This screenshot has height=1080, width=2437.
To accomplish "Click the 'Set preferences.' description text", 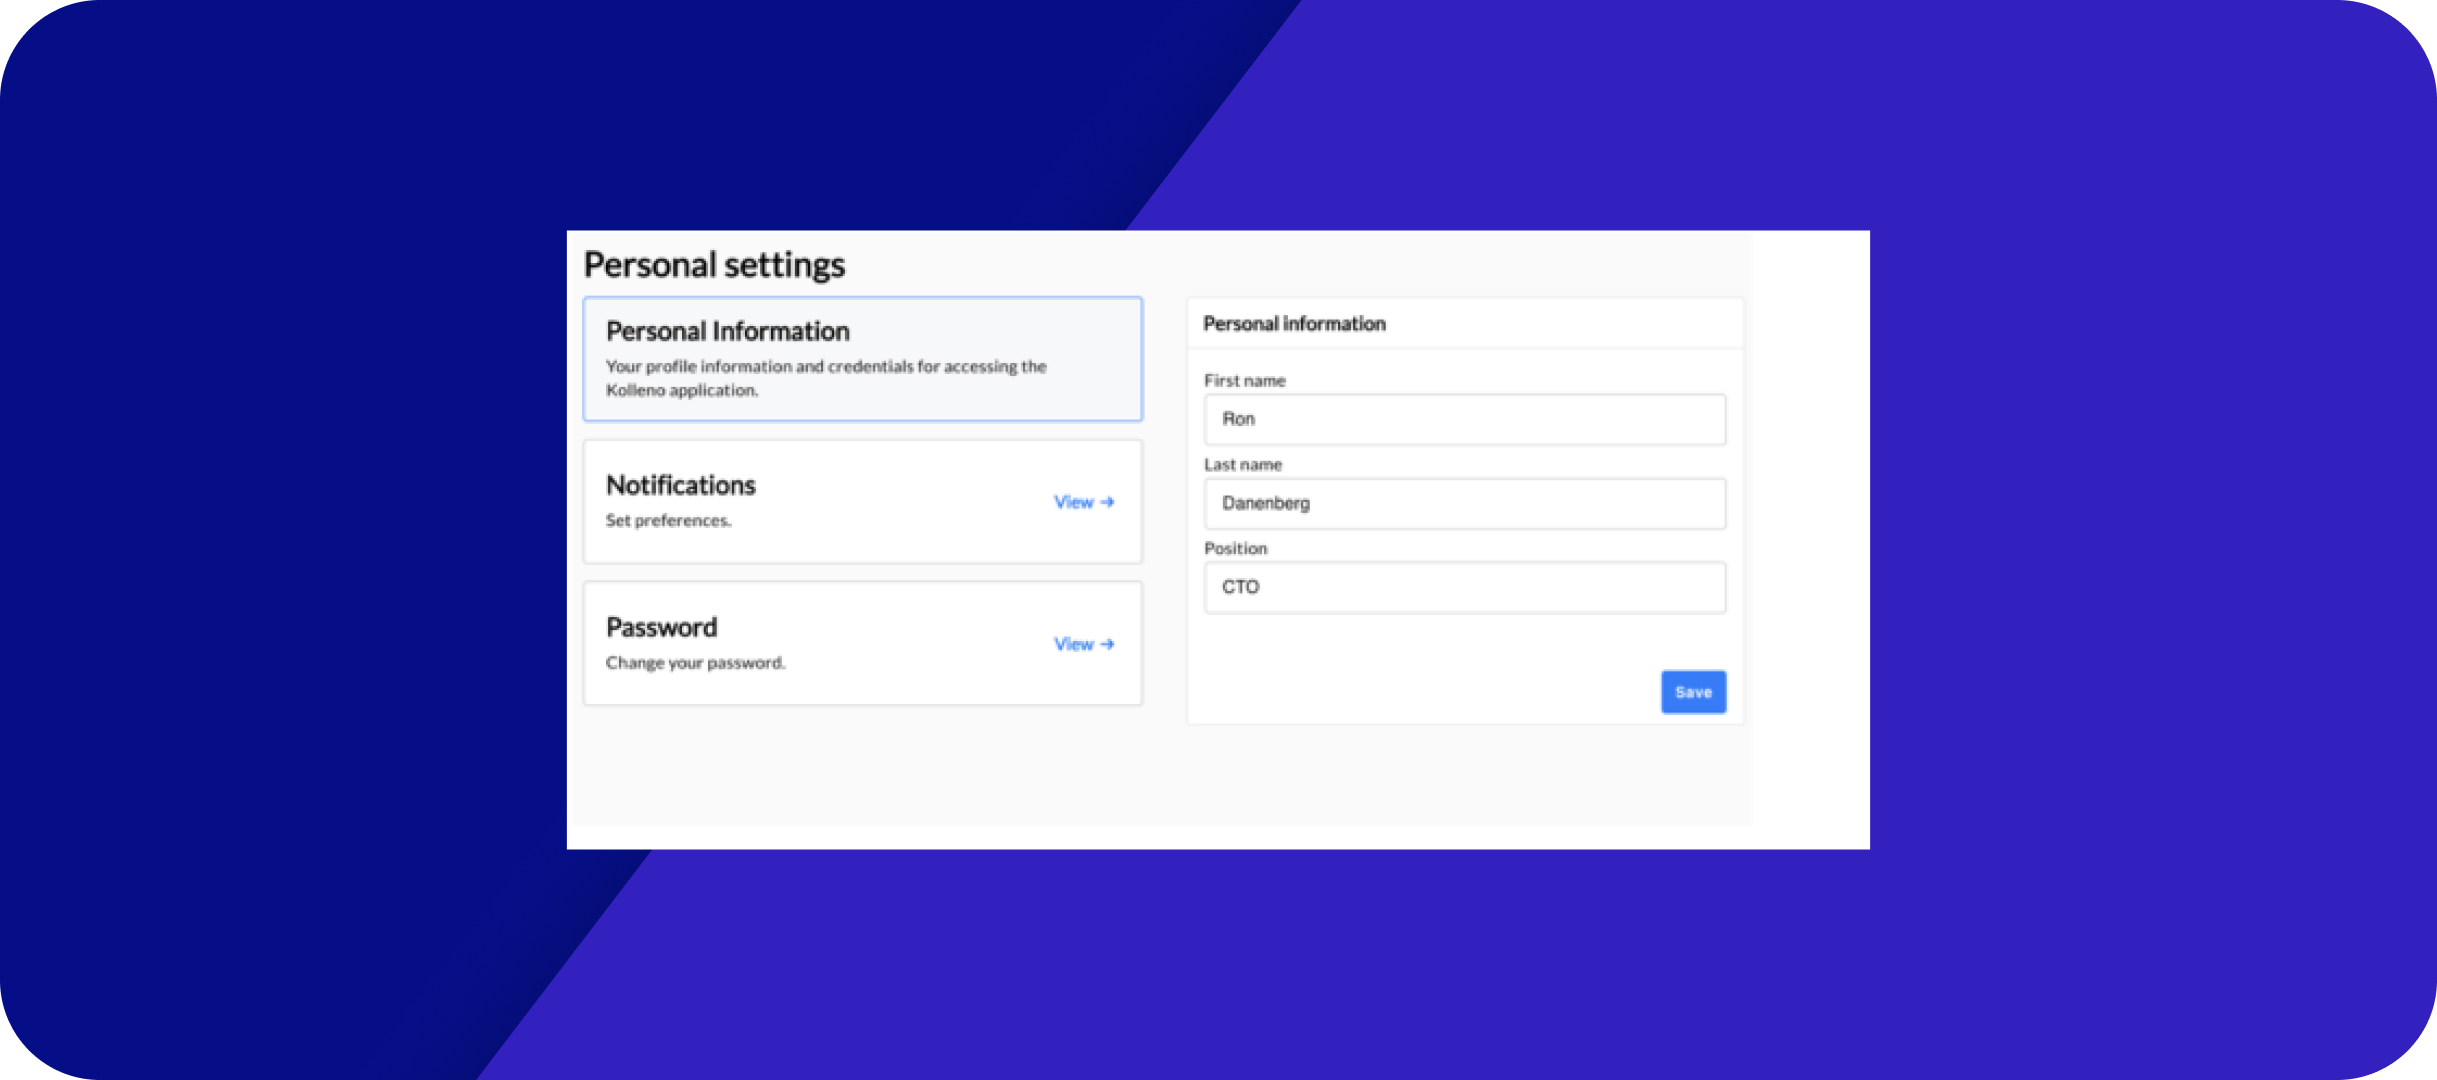I will click(x=668, y=520).
